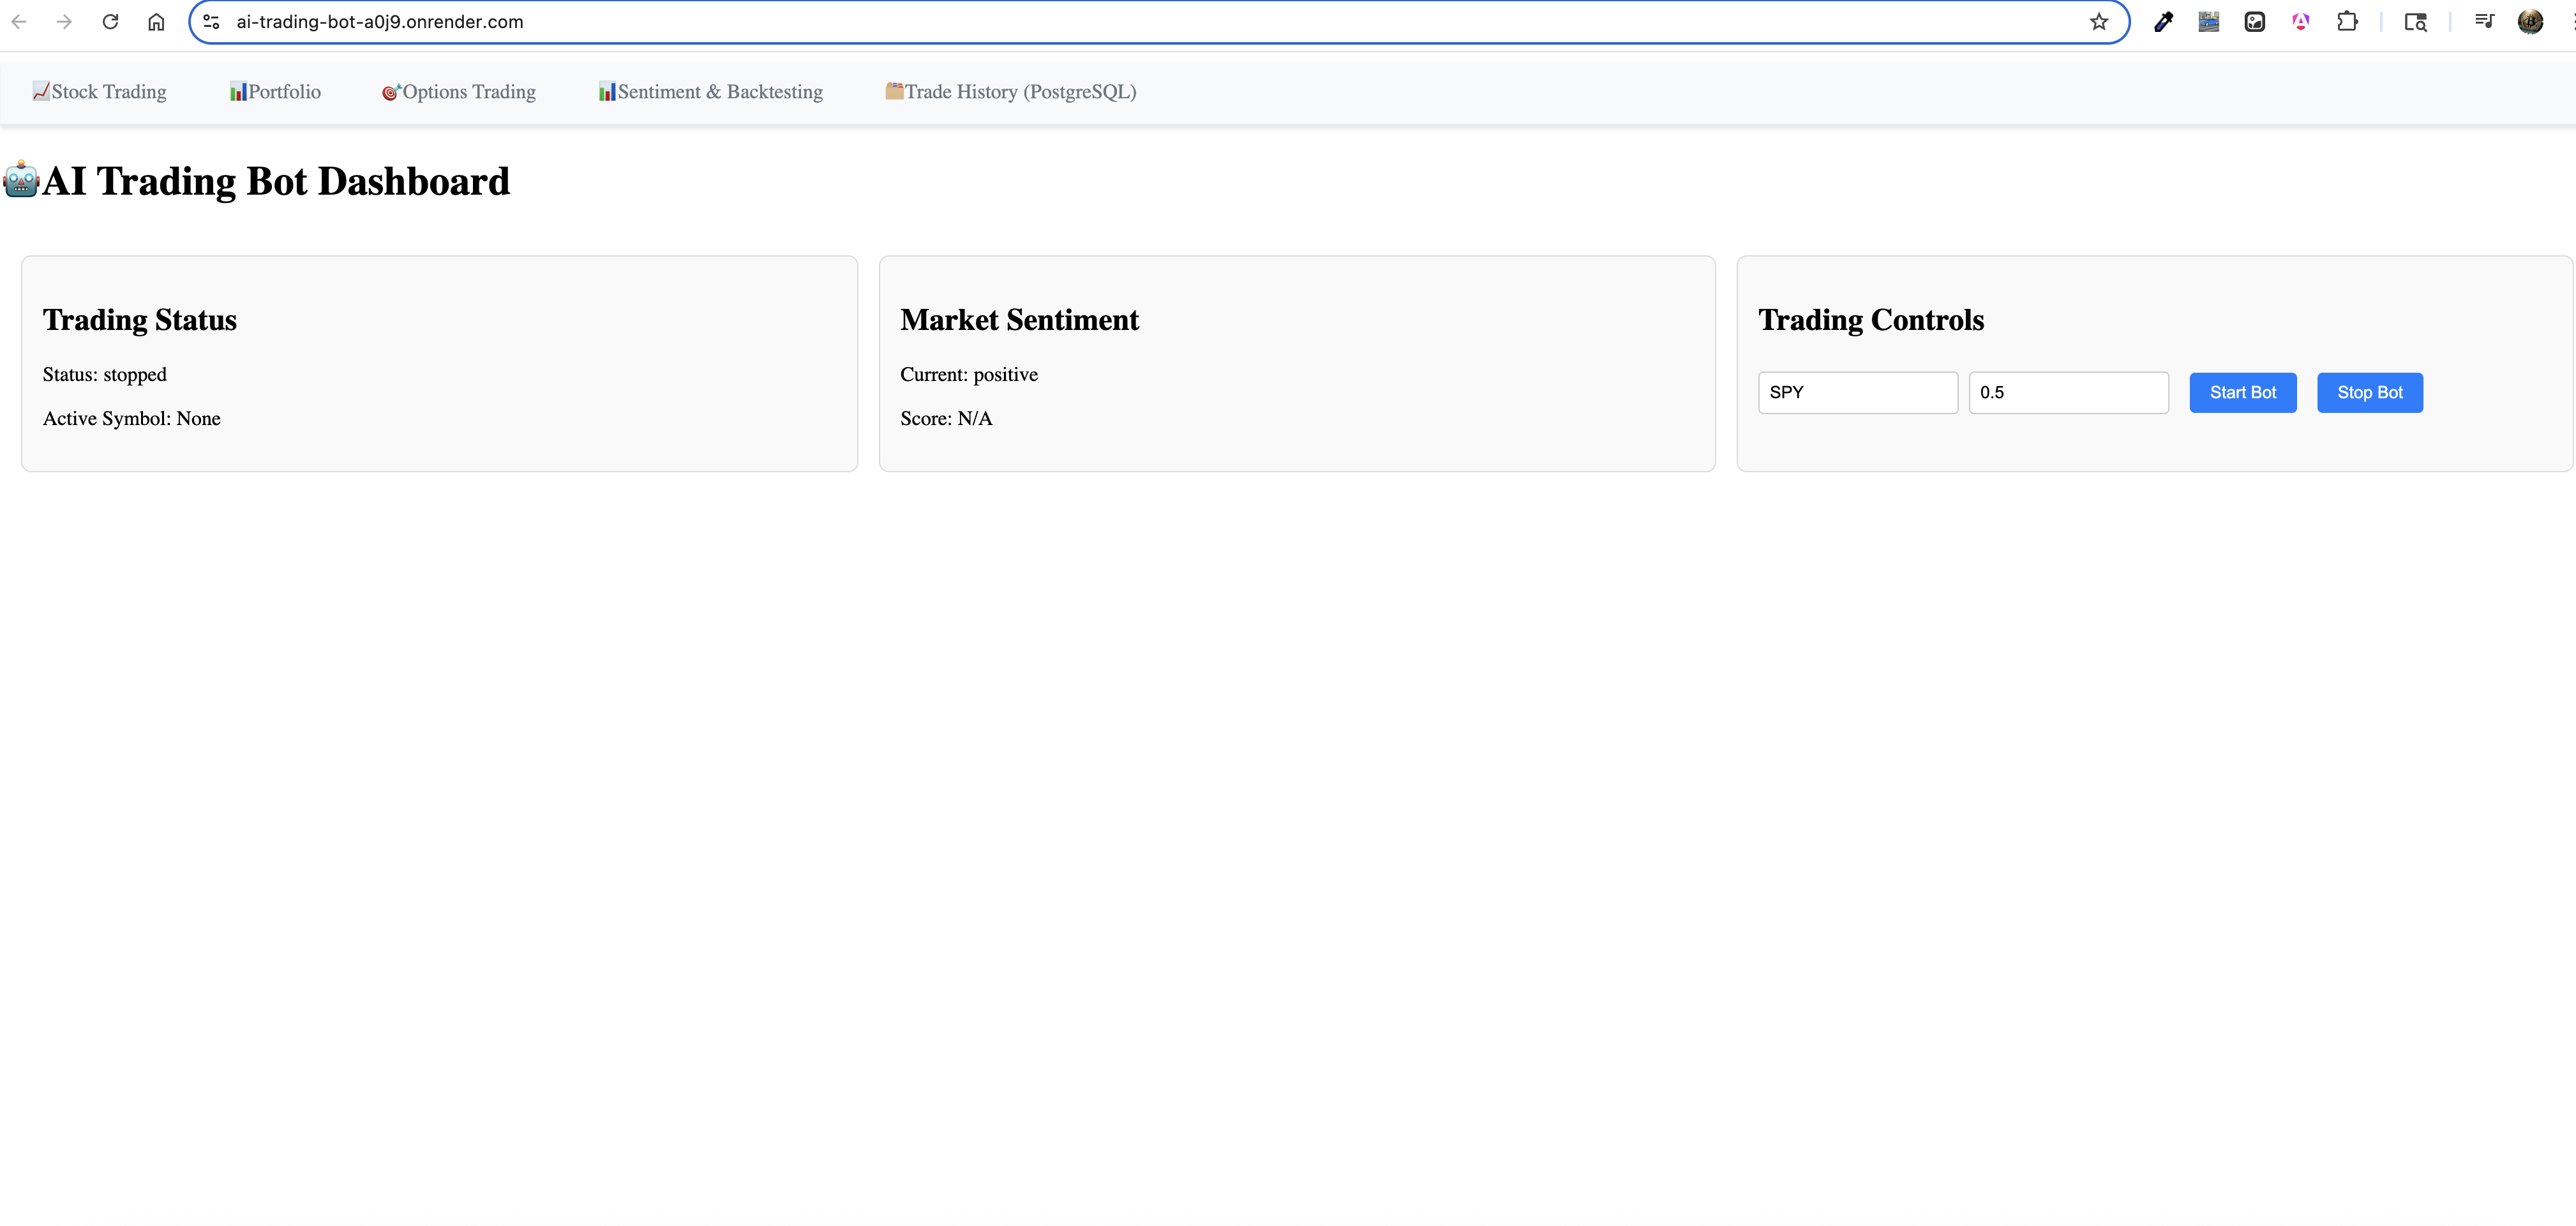Open Sentiment & Backtesting tab
Image resolution: width=2576 pixels, height=1226 pixels.
[710, 92]
